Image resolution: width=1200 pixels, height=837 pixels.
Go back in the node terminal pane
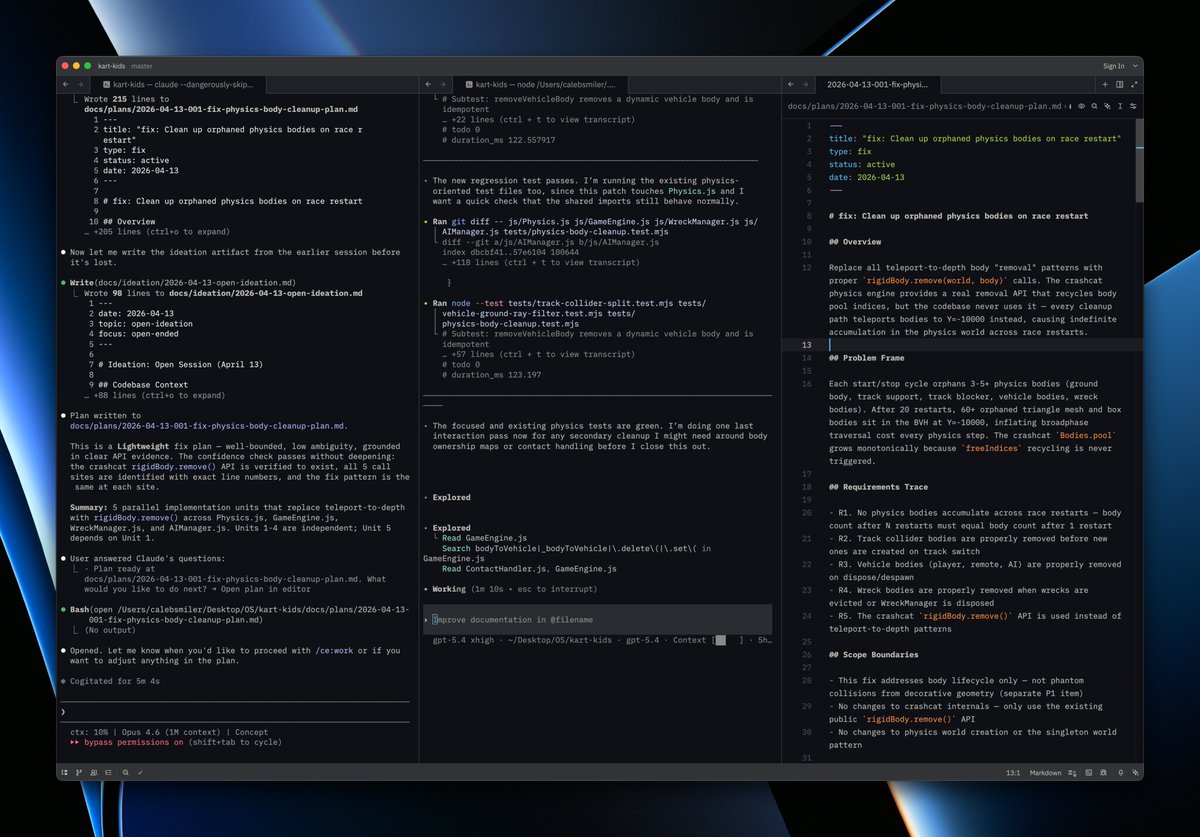coord(427,85)
